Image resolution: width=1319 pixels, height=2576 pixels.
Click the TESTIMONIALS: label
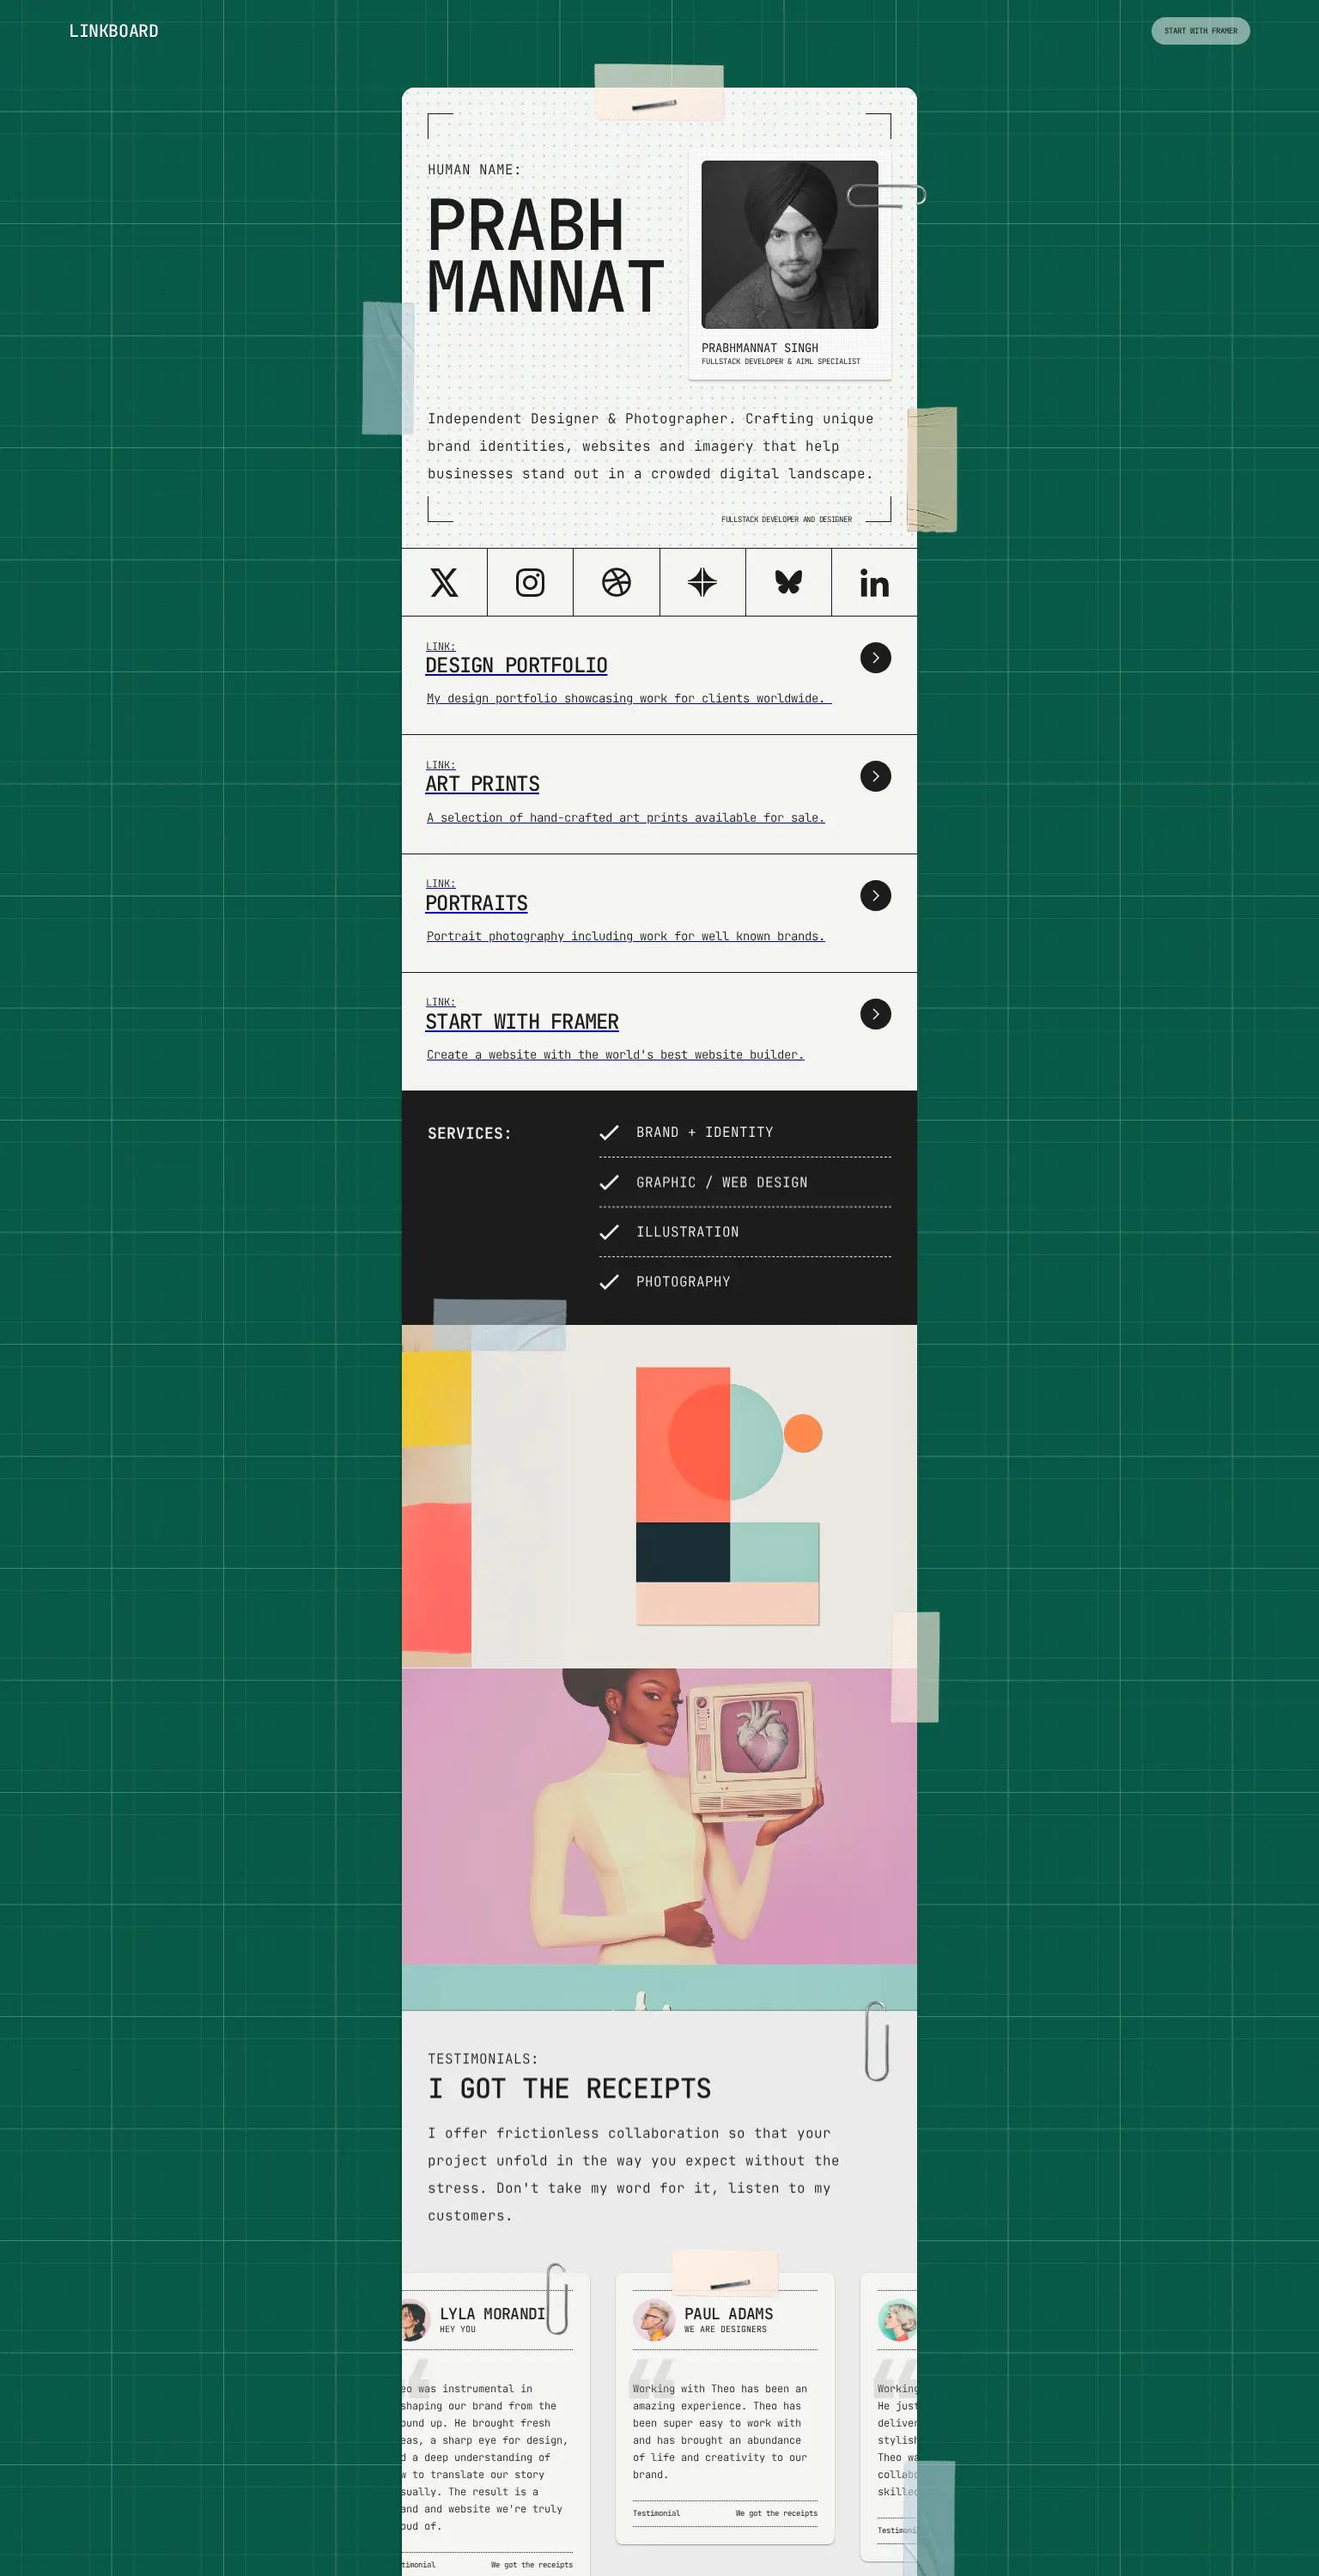(483, 2059)
